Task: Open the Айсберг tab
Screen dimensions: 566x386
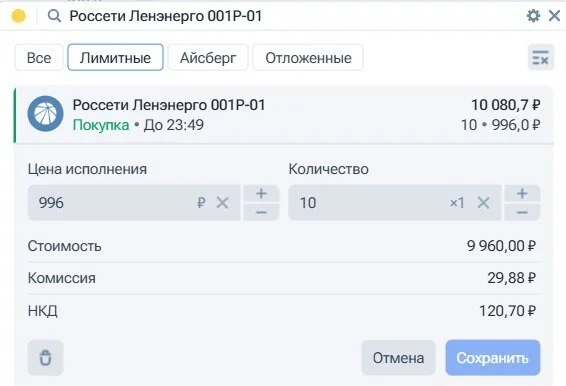Action: 208,57
